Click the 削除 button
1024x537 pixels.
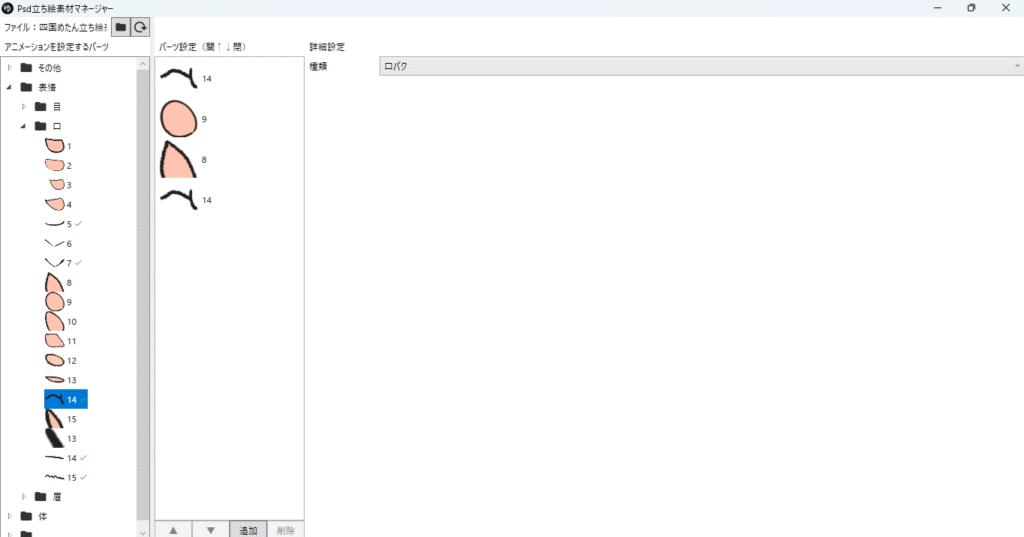click(285, 529)
